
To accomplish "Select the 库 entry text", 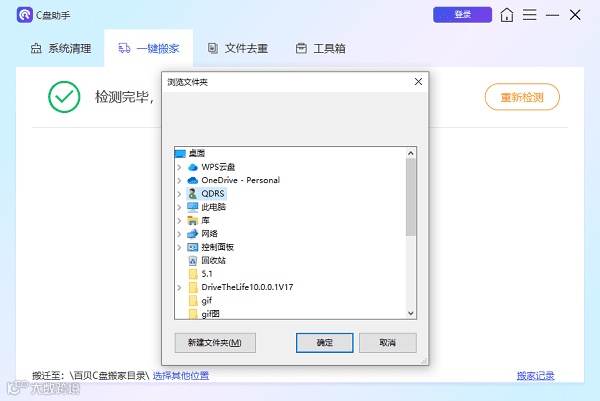I will [205, 220].
